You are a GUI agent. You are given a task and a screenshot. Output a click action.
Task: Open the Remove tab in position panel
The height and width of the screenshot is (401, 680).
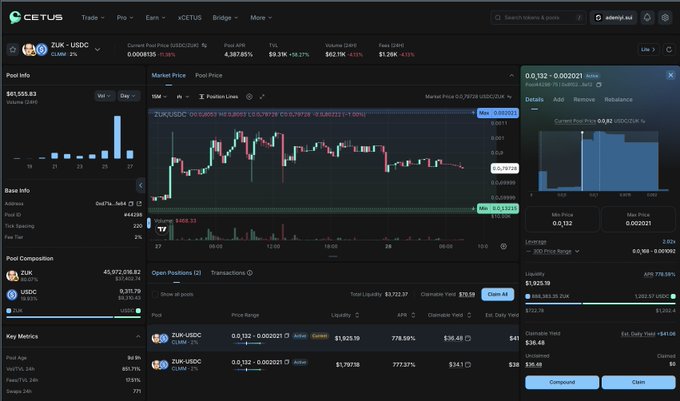[x=584, y=99]
